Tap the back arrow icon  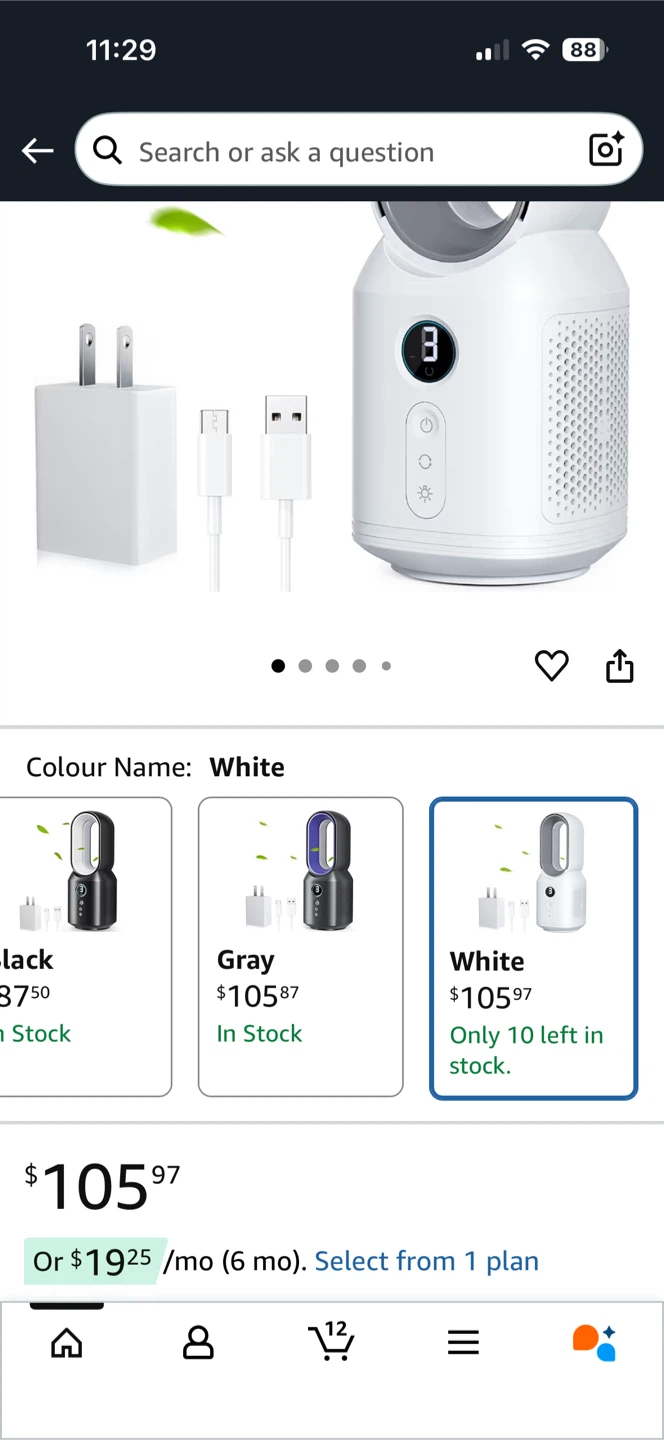pyautogui.click(x=38, y=151)
